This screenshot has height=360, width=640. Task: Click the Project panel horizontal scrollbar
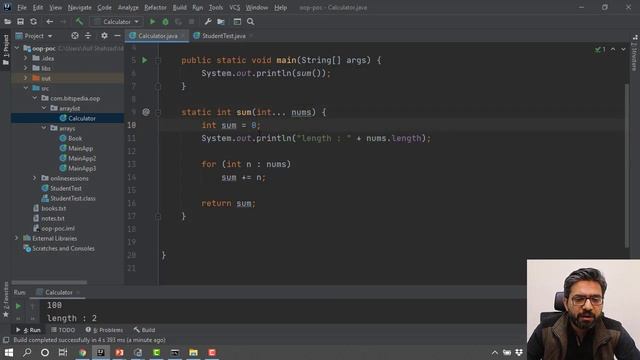(49, 282)
